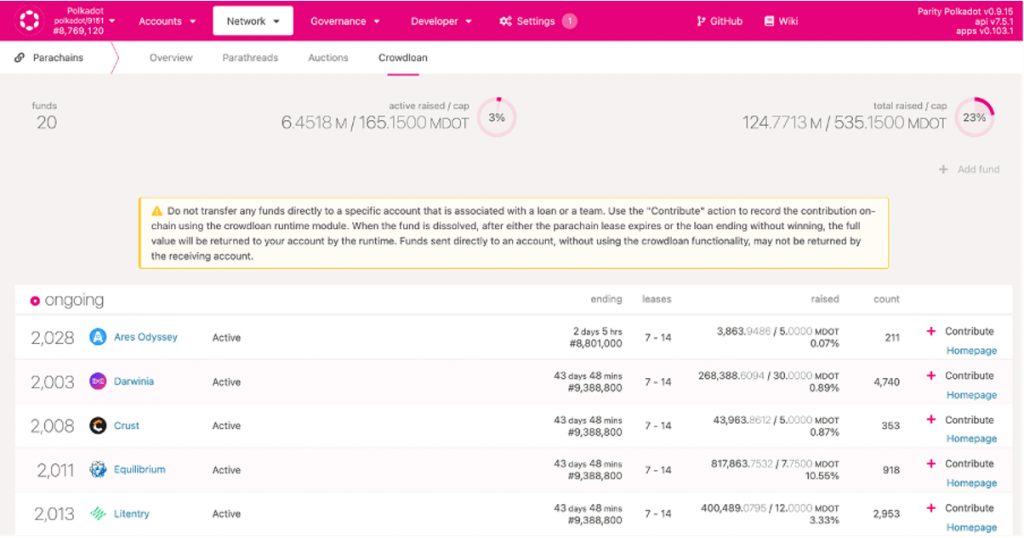Open the Wiki book icon link
The width and height of the screenshot is (1024, 538).
[769, 21]
